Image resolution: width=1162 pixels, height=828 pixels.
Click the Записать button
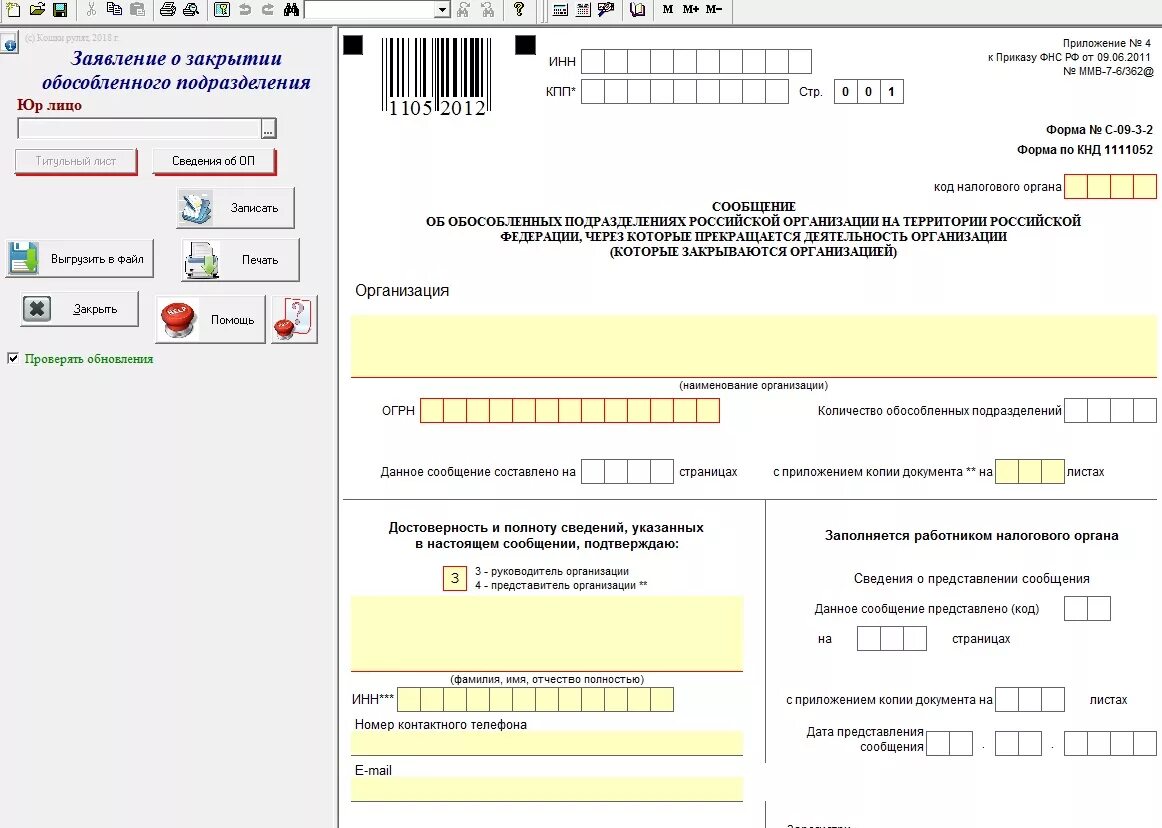[x=236, y=208]
